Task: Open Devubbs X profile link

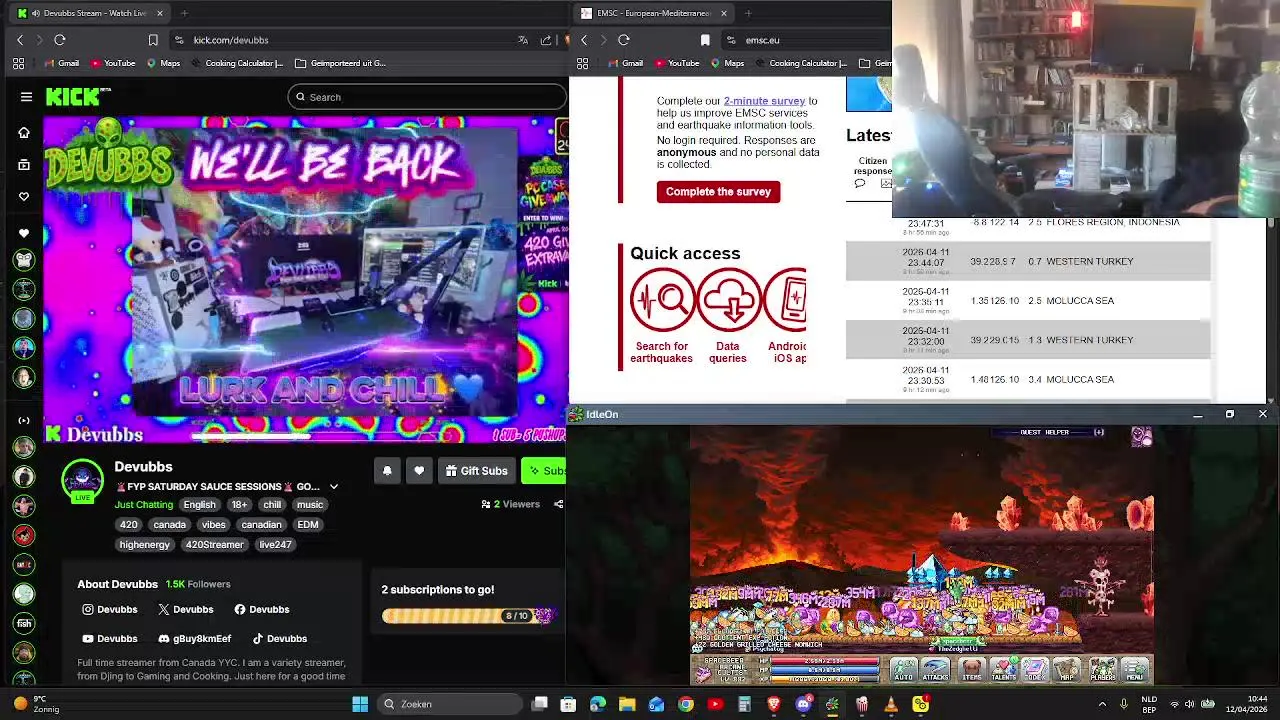Action: pos(186,609)
